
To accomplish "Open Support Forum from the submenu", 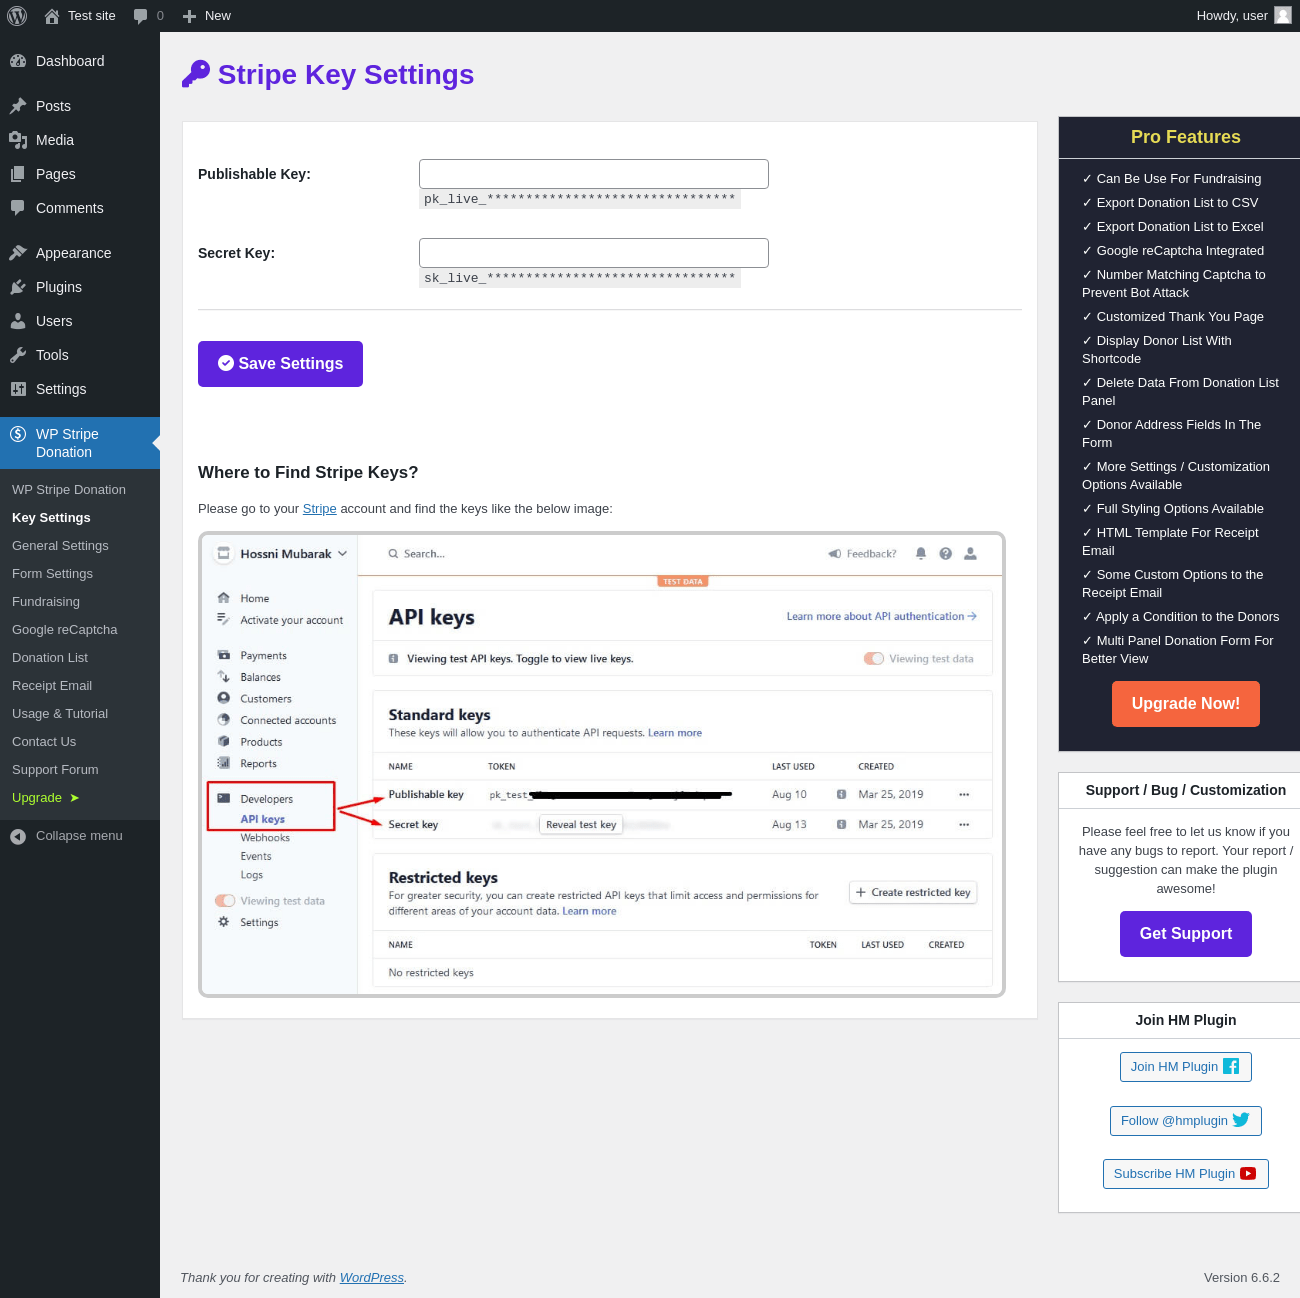I will [55, 770].
